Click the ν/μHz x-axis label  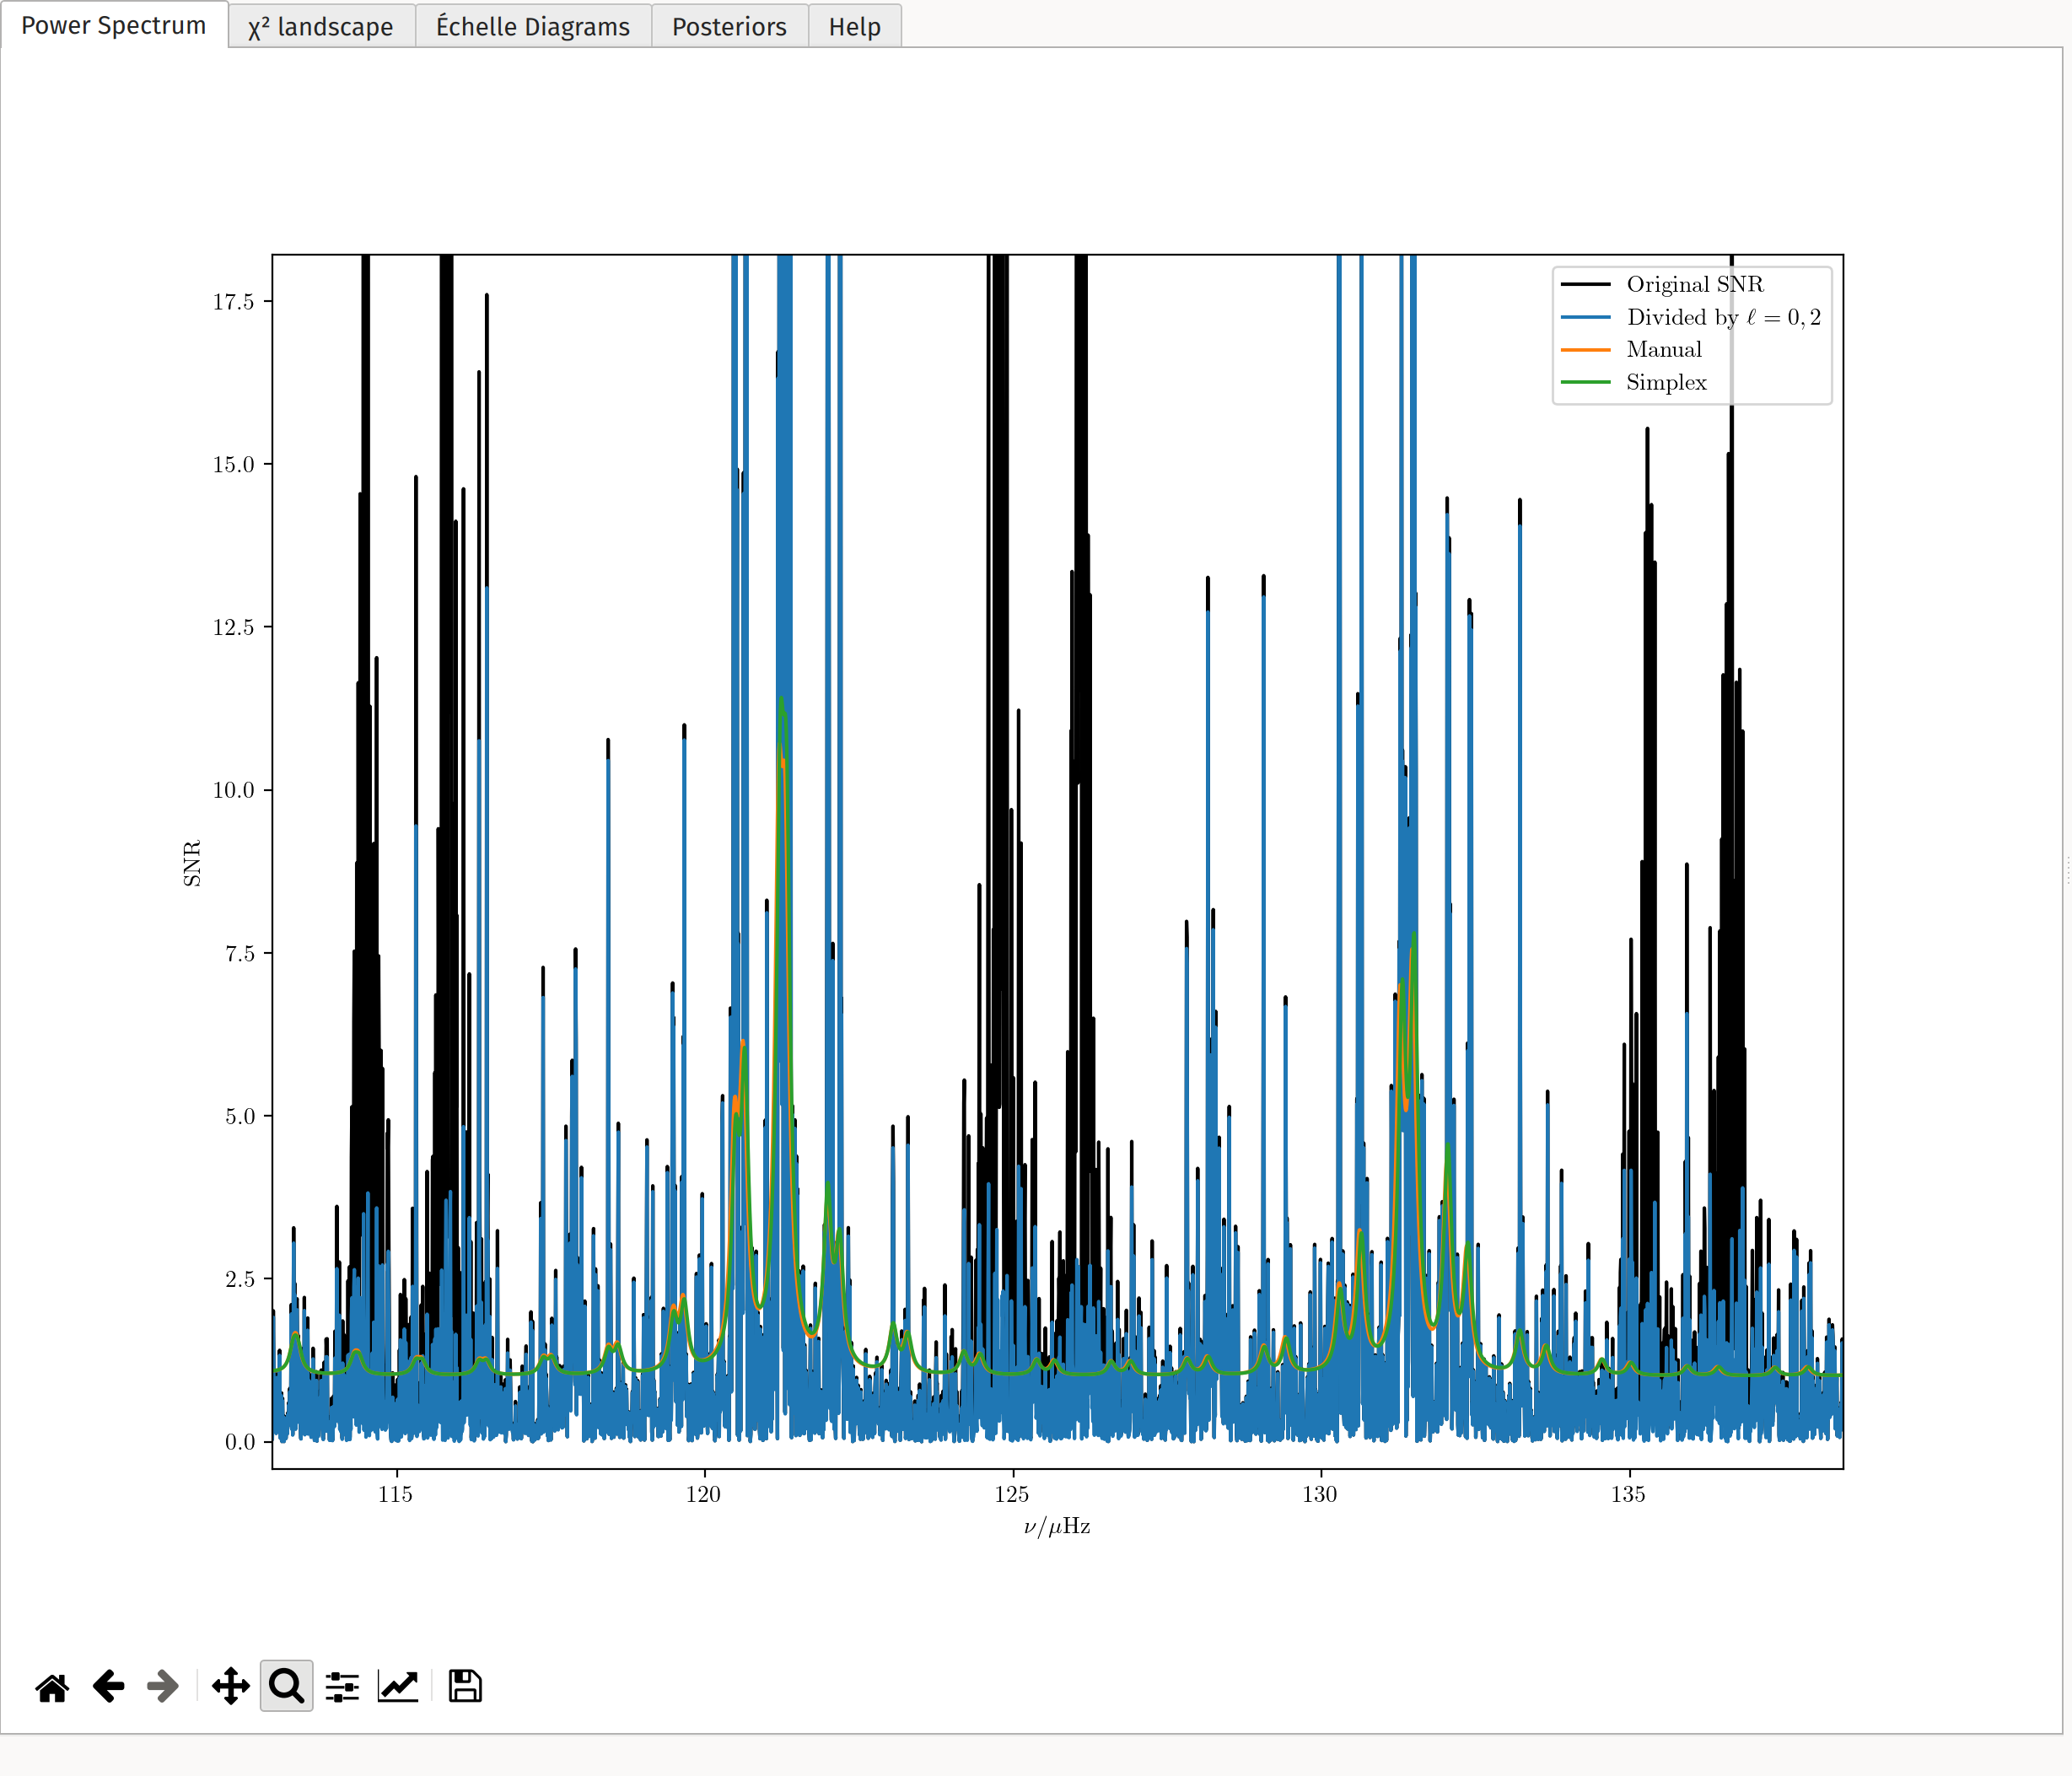click(1057, 1526)
